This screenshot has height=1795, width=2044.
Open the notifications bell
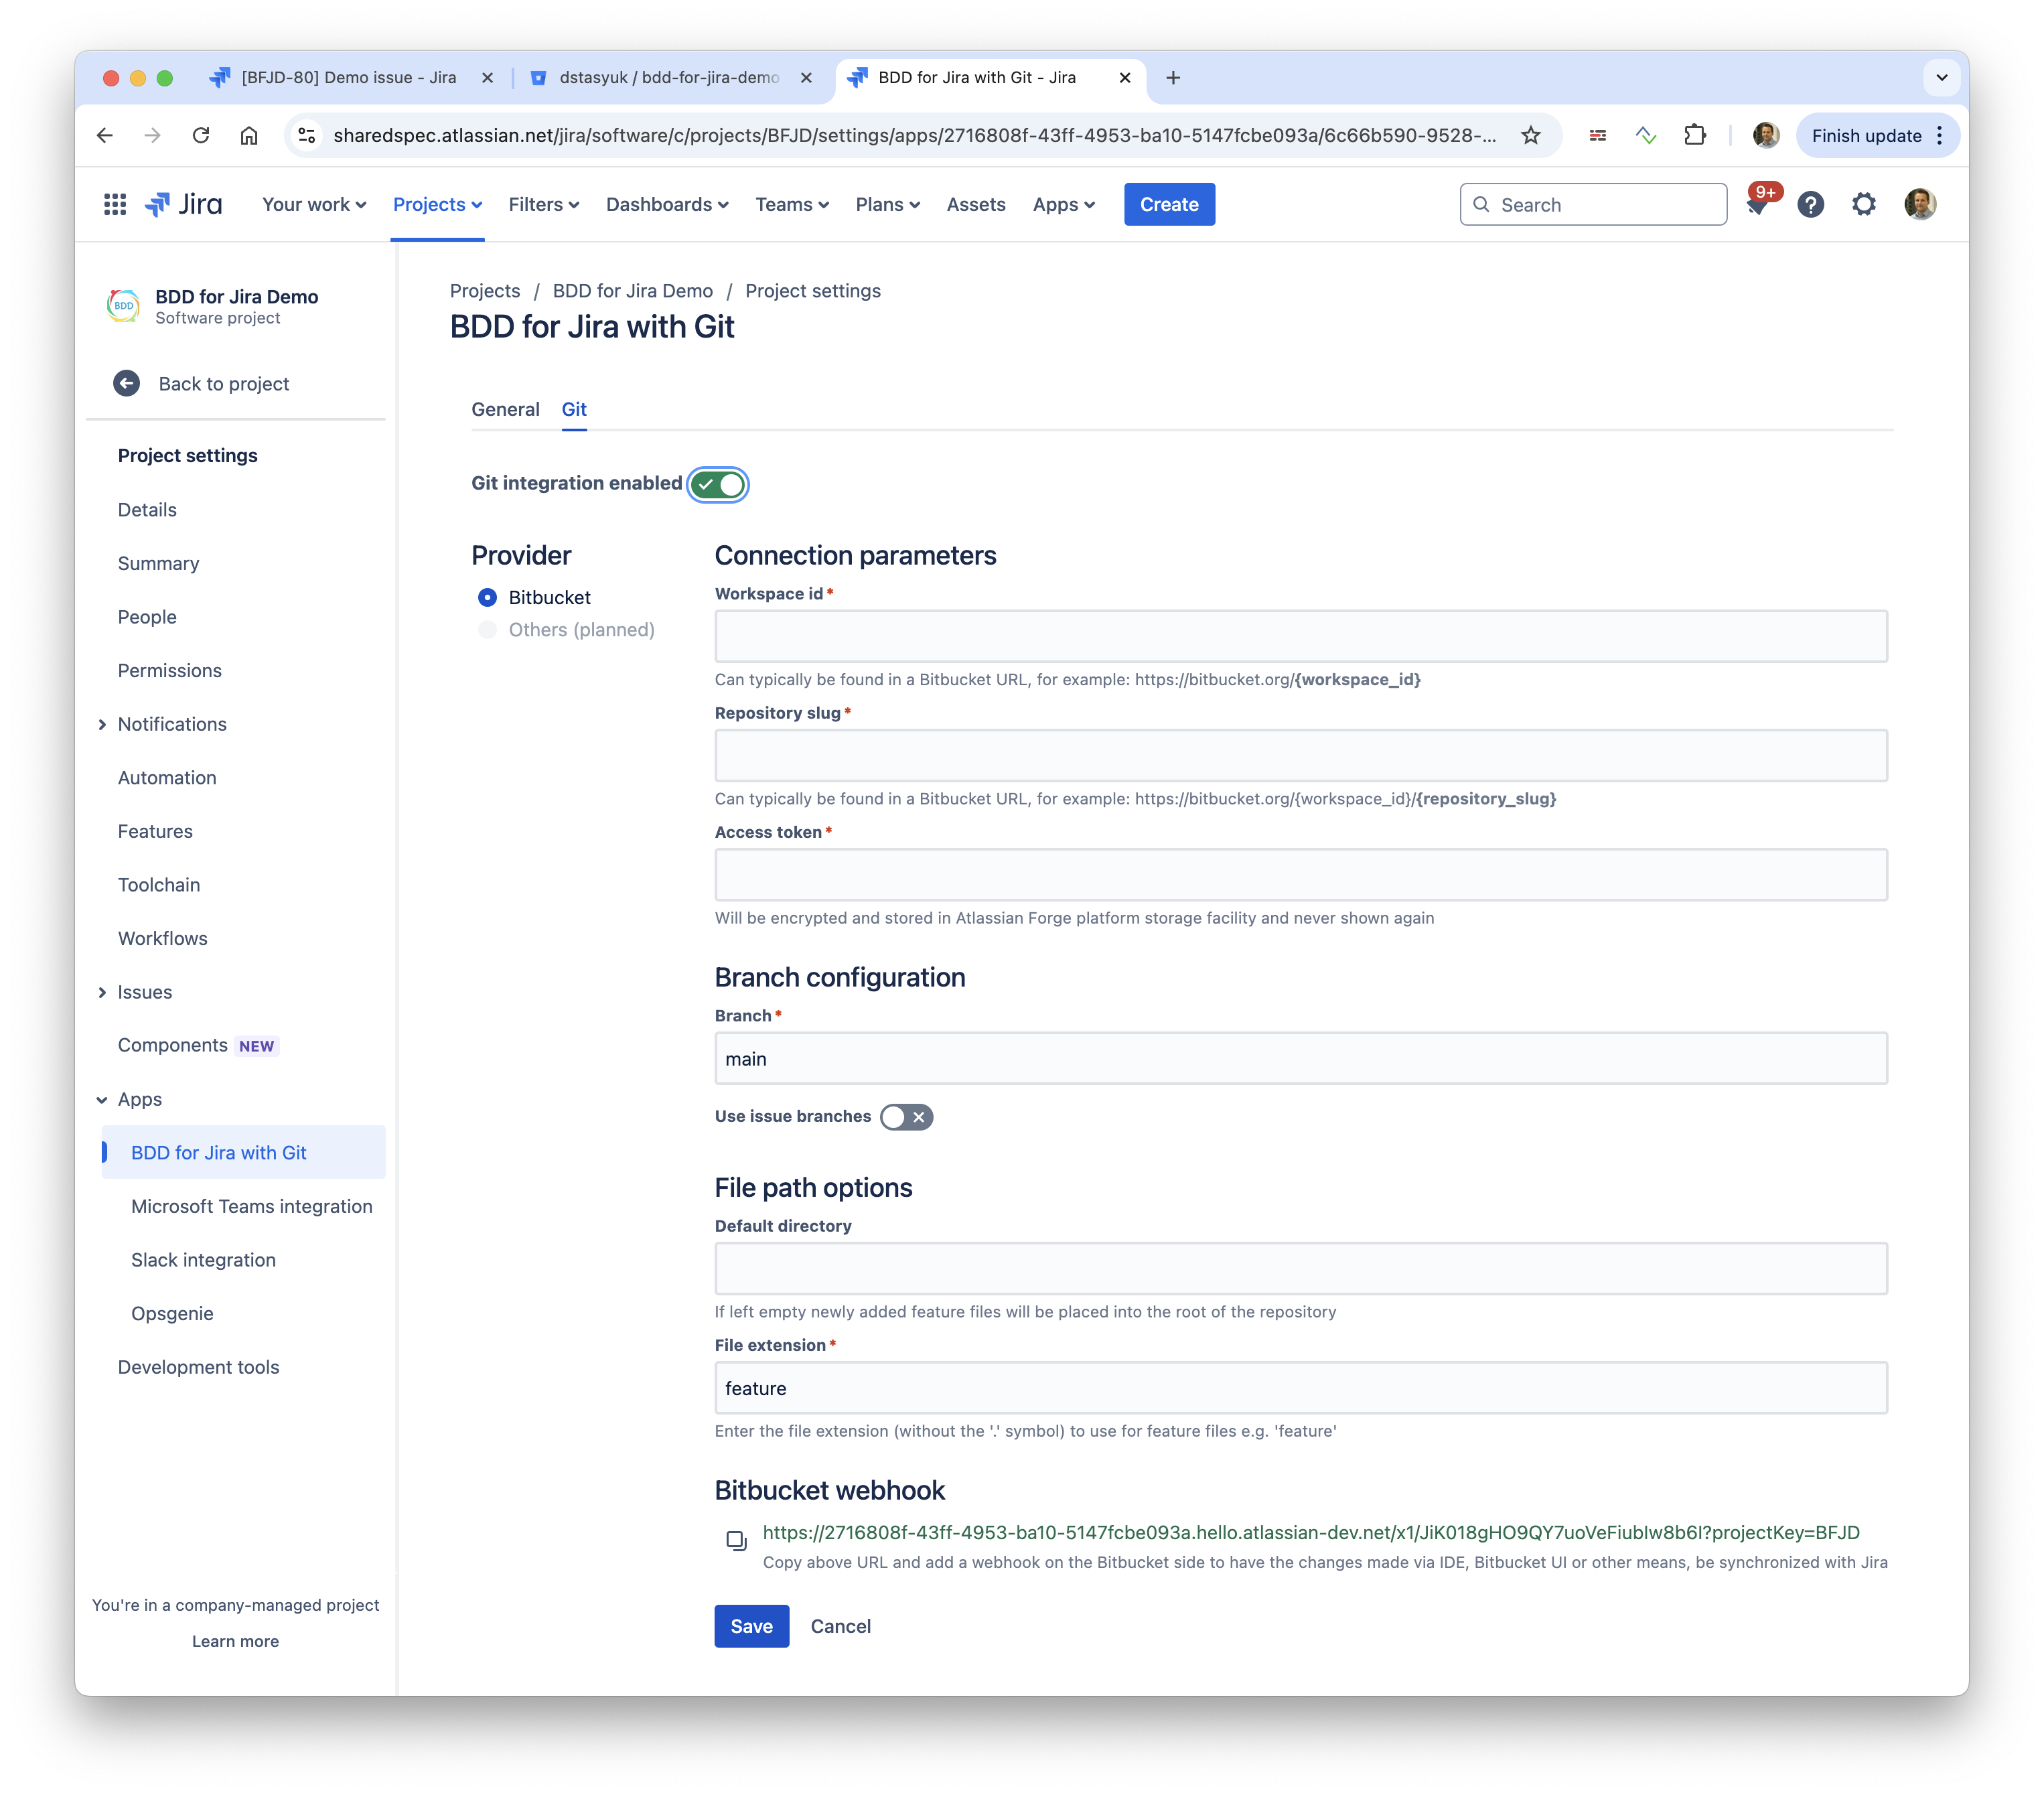pyautogui.click(x=1757, y=205)
